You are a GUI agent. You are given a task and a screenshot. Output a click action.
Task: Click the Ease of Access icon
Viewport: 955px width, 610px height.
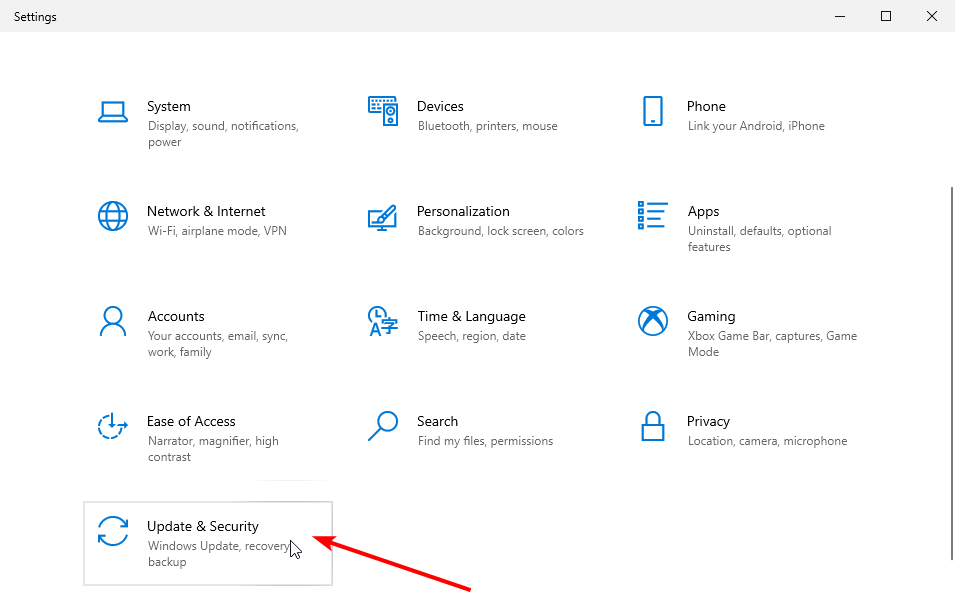coord(113,426)
